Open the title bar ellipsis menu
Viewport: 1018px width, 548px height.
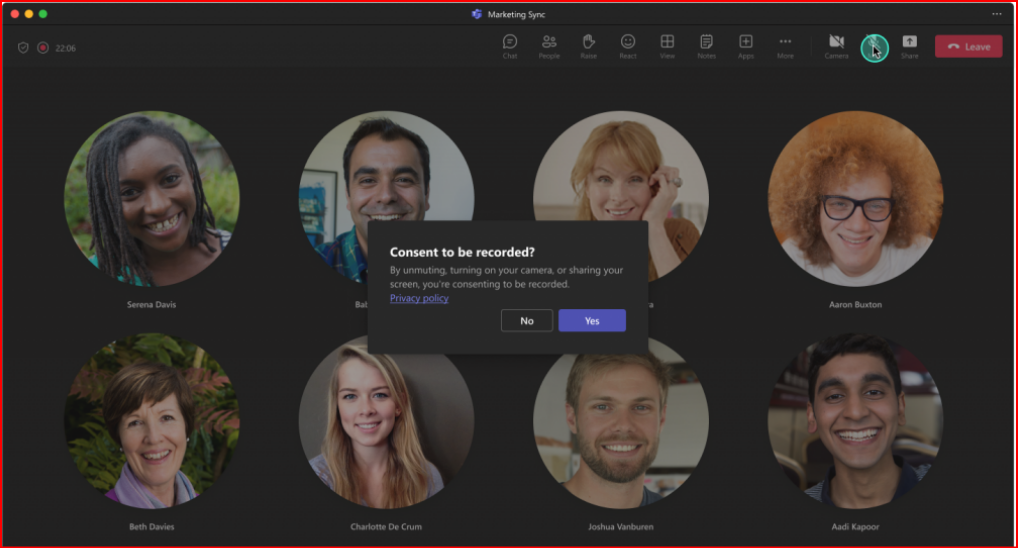[996, 14]
